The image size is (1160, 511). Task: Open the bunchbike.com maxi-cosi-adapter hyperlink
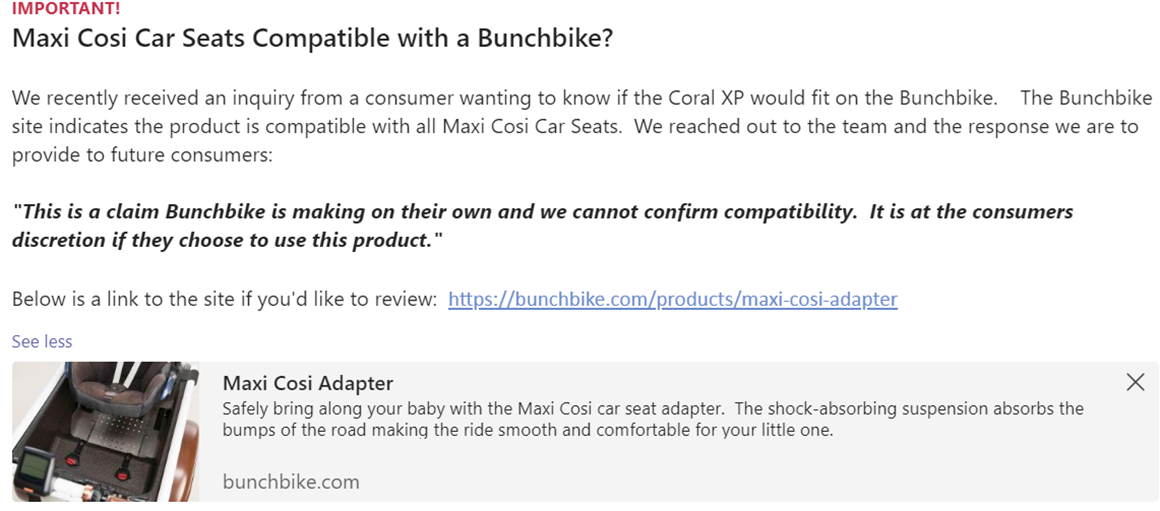tap(672, 299)
